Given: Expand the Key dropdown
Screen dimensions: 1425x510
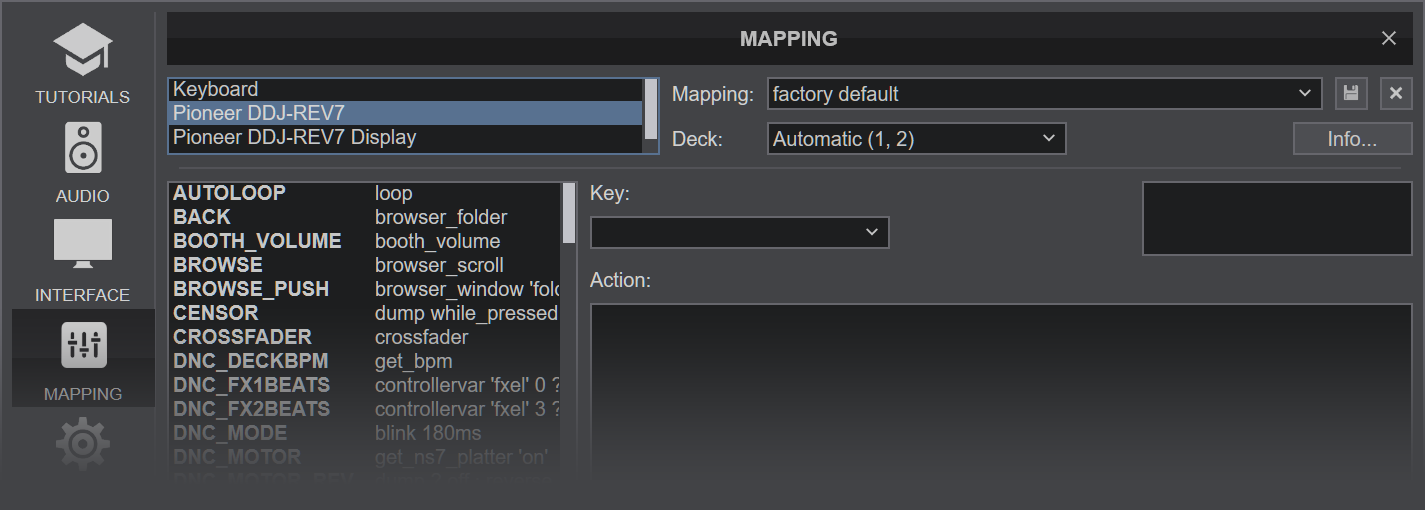Looking at the screenshot, I should coord(739,232).
